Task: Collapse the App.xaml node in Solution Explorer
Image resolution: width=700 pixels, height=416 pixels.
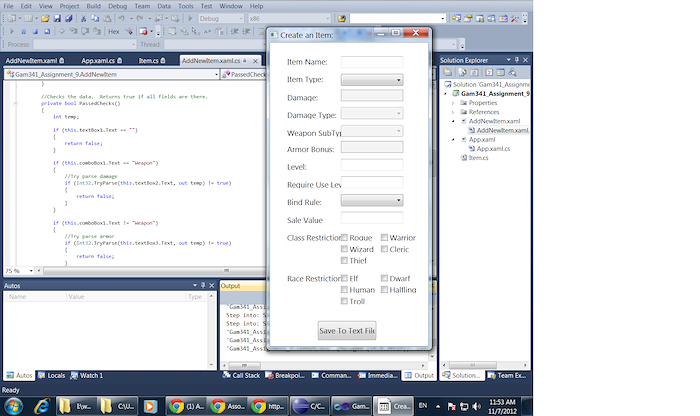Action: pyautogui.click(x=453, y=139)
